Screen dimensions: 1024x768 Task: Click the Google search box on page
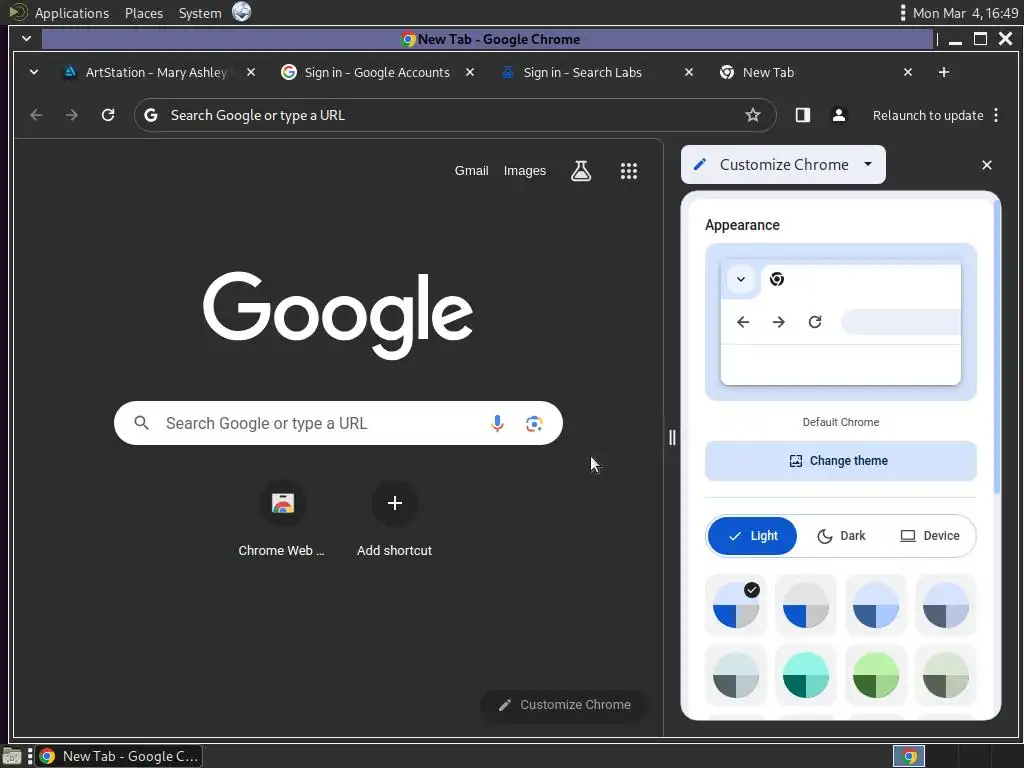338,423
